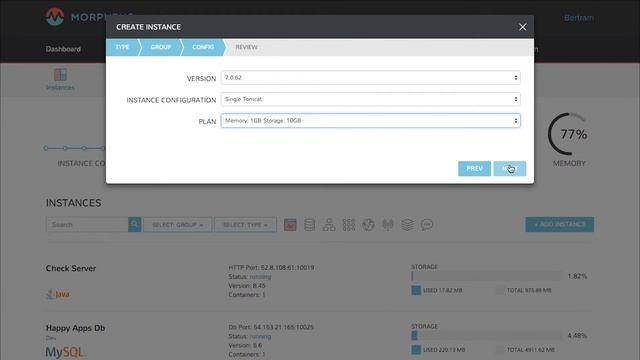Filter instances by globe icon
This screenshot has width=640, height=360.
coord(368,224)
